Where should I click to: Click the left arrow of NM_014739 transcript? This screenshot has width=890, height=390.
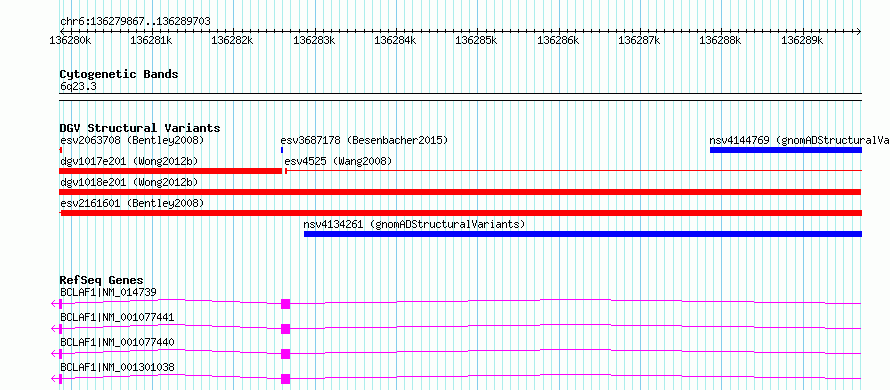point(54,304)
